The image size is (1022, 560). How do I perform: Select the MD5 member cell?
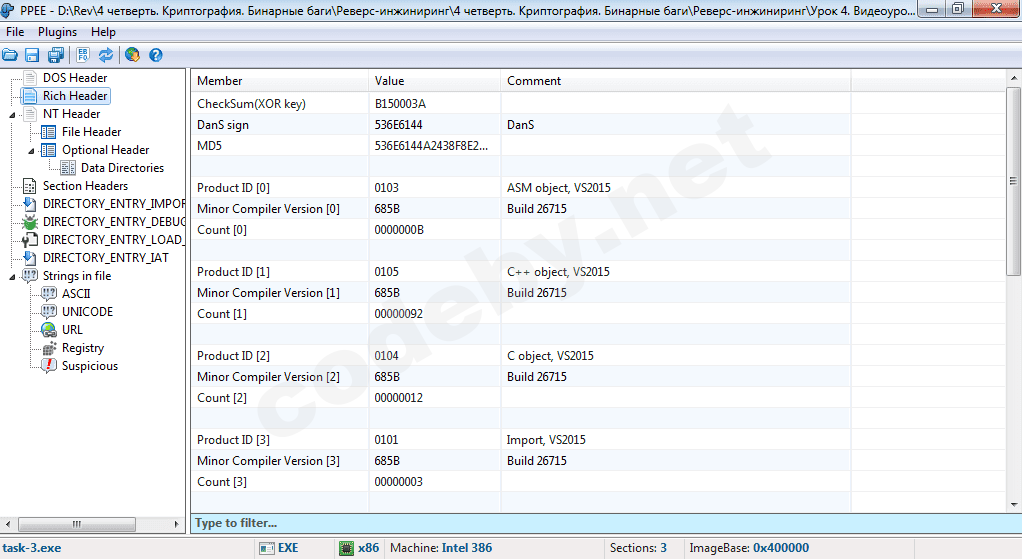pos(280,145)
